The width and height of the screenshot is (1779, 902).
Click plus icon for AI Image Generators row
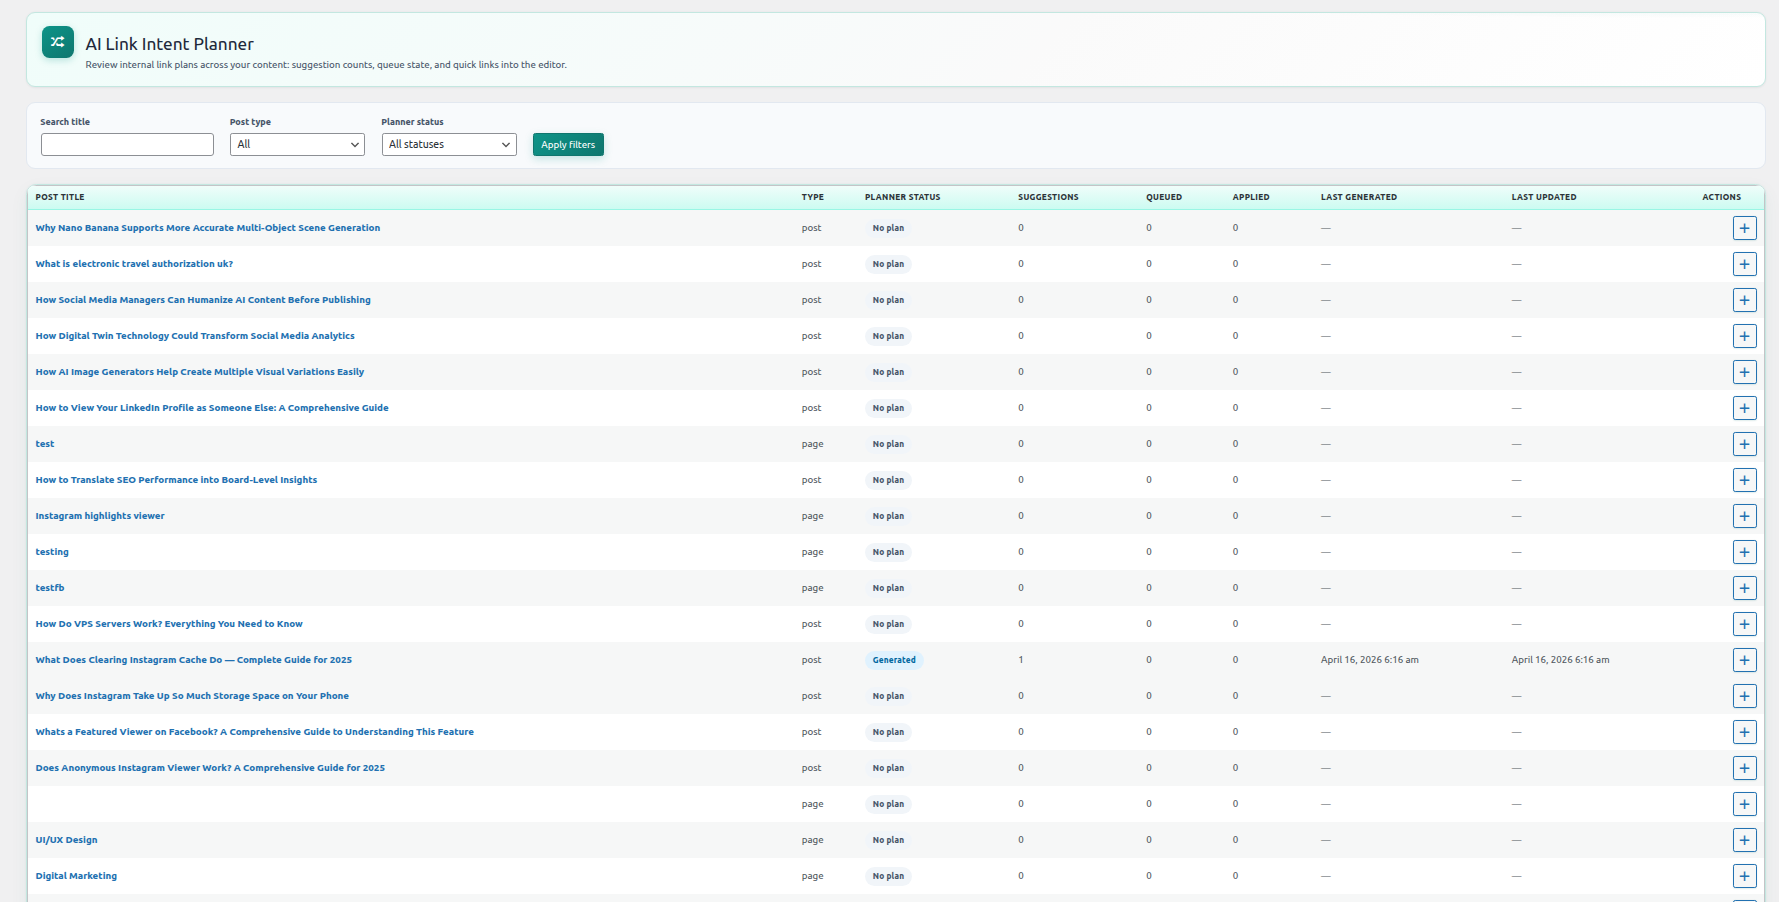pos(1744,372)
